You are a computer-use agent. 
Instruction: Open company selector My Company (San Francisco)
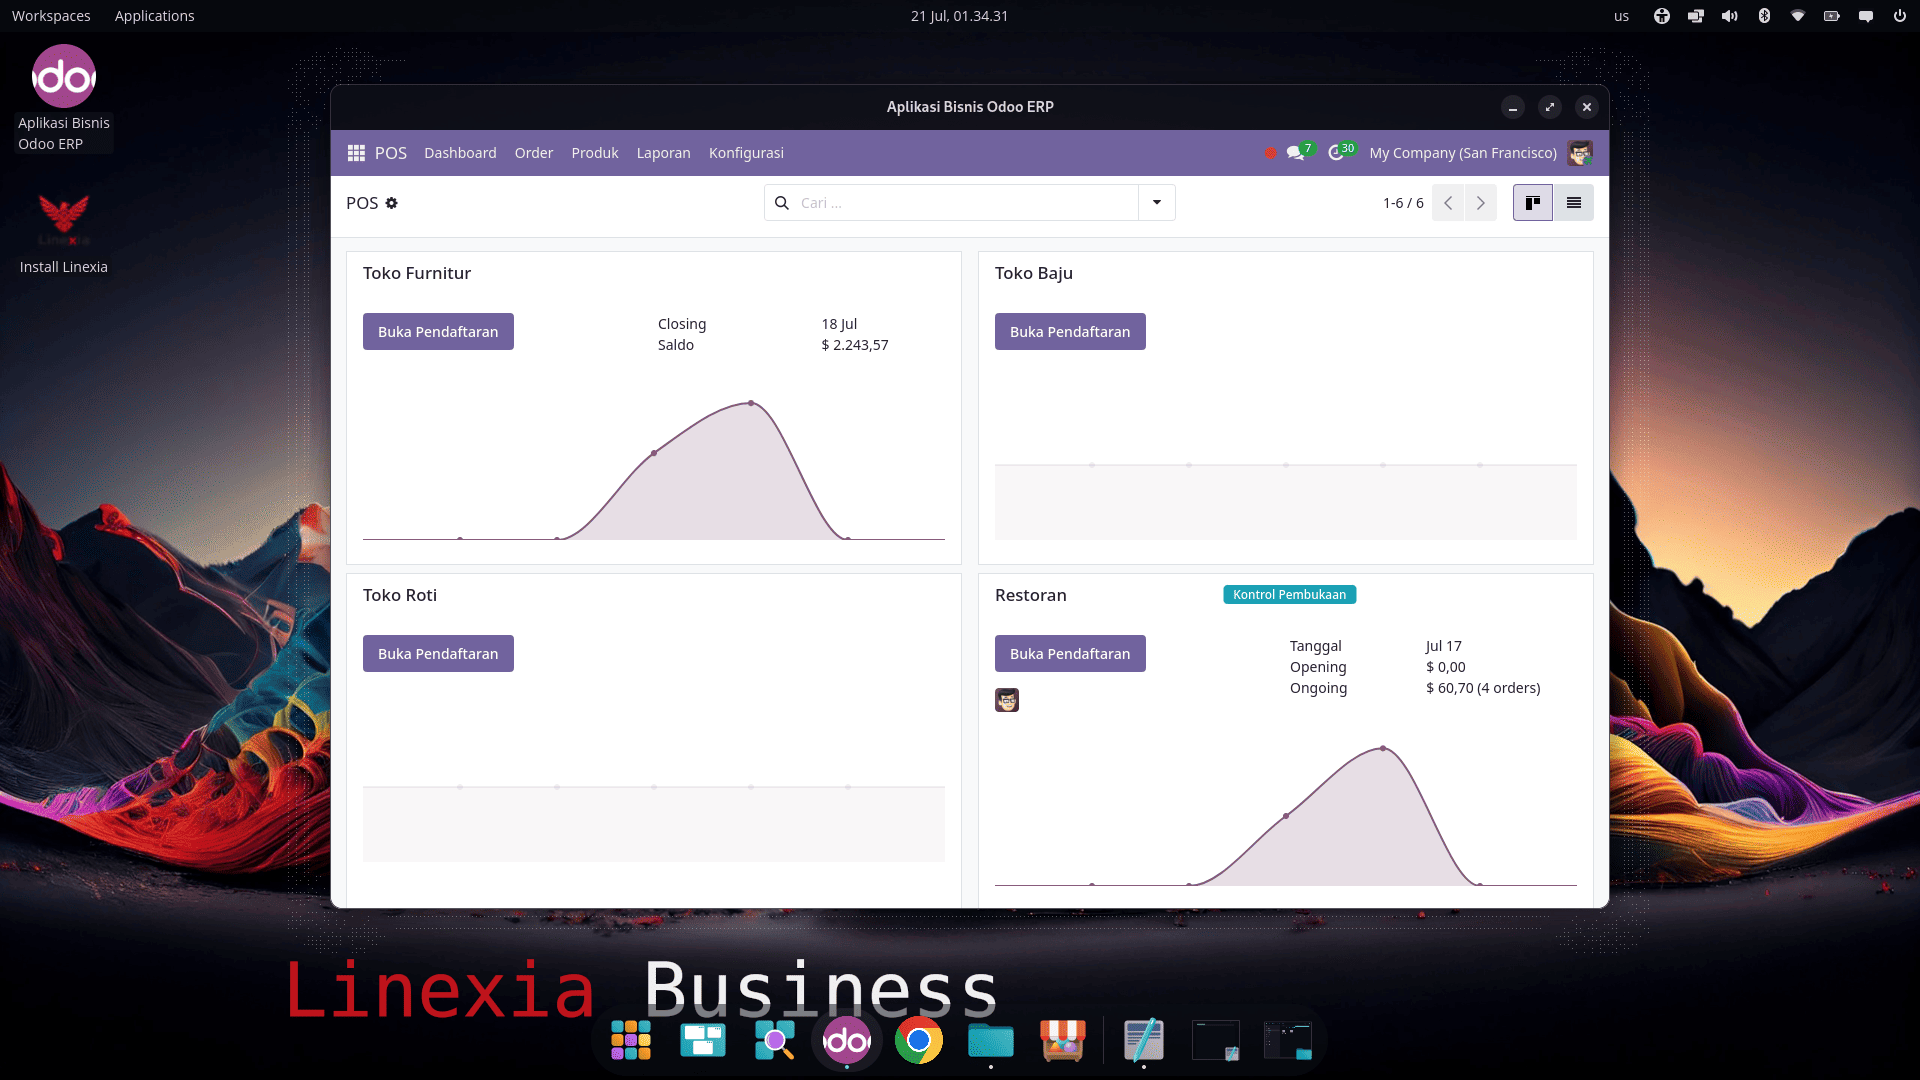[x=1463, y=153]
